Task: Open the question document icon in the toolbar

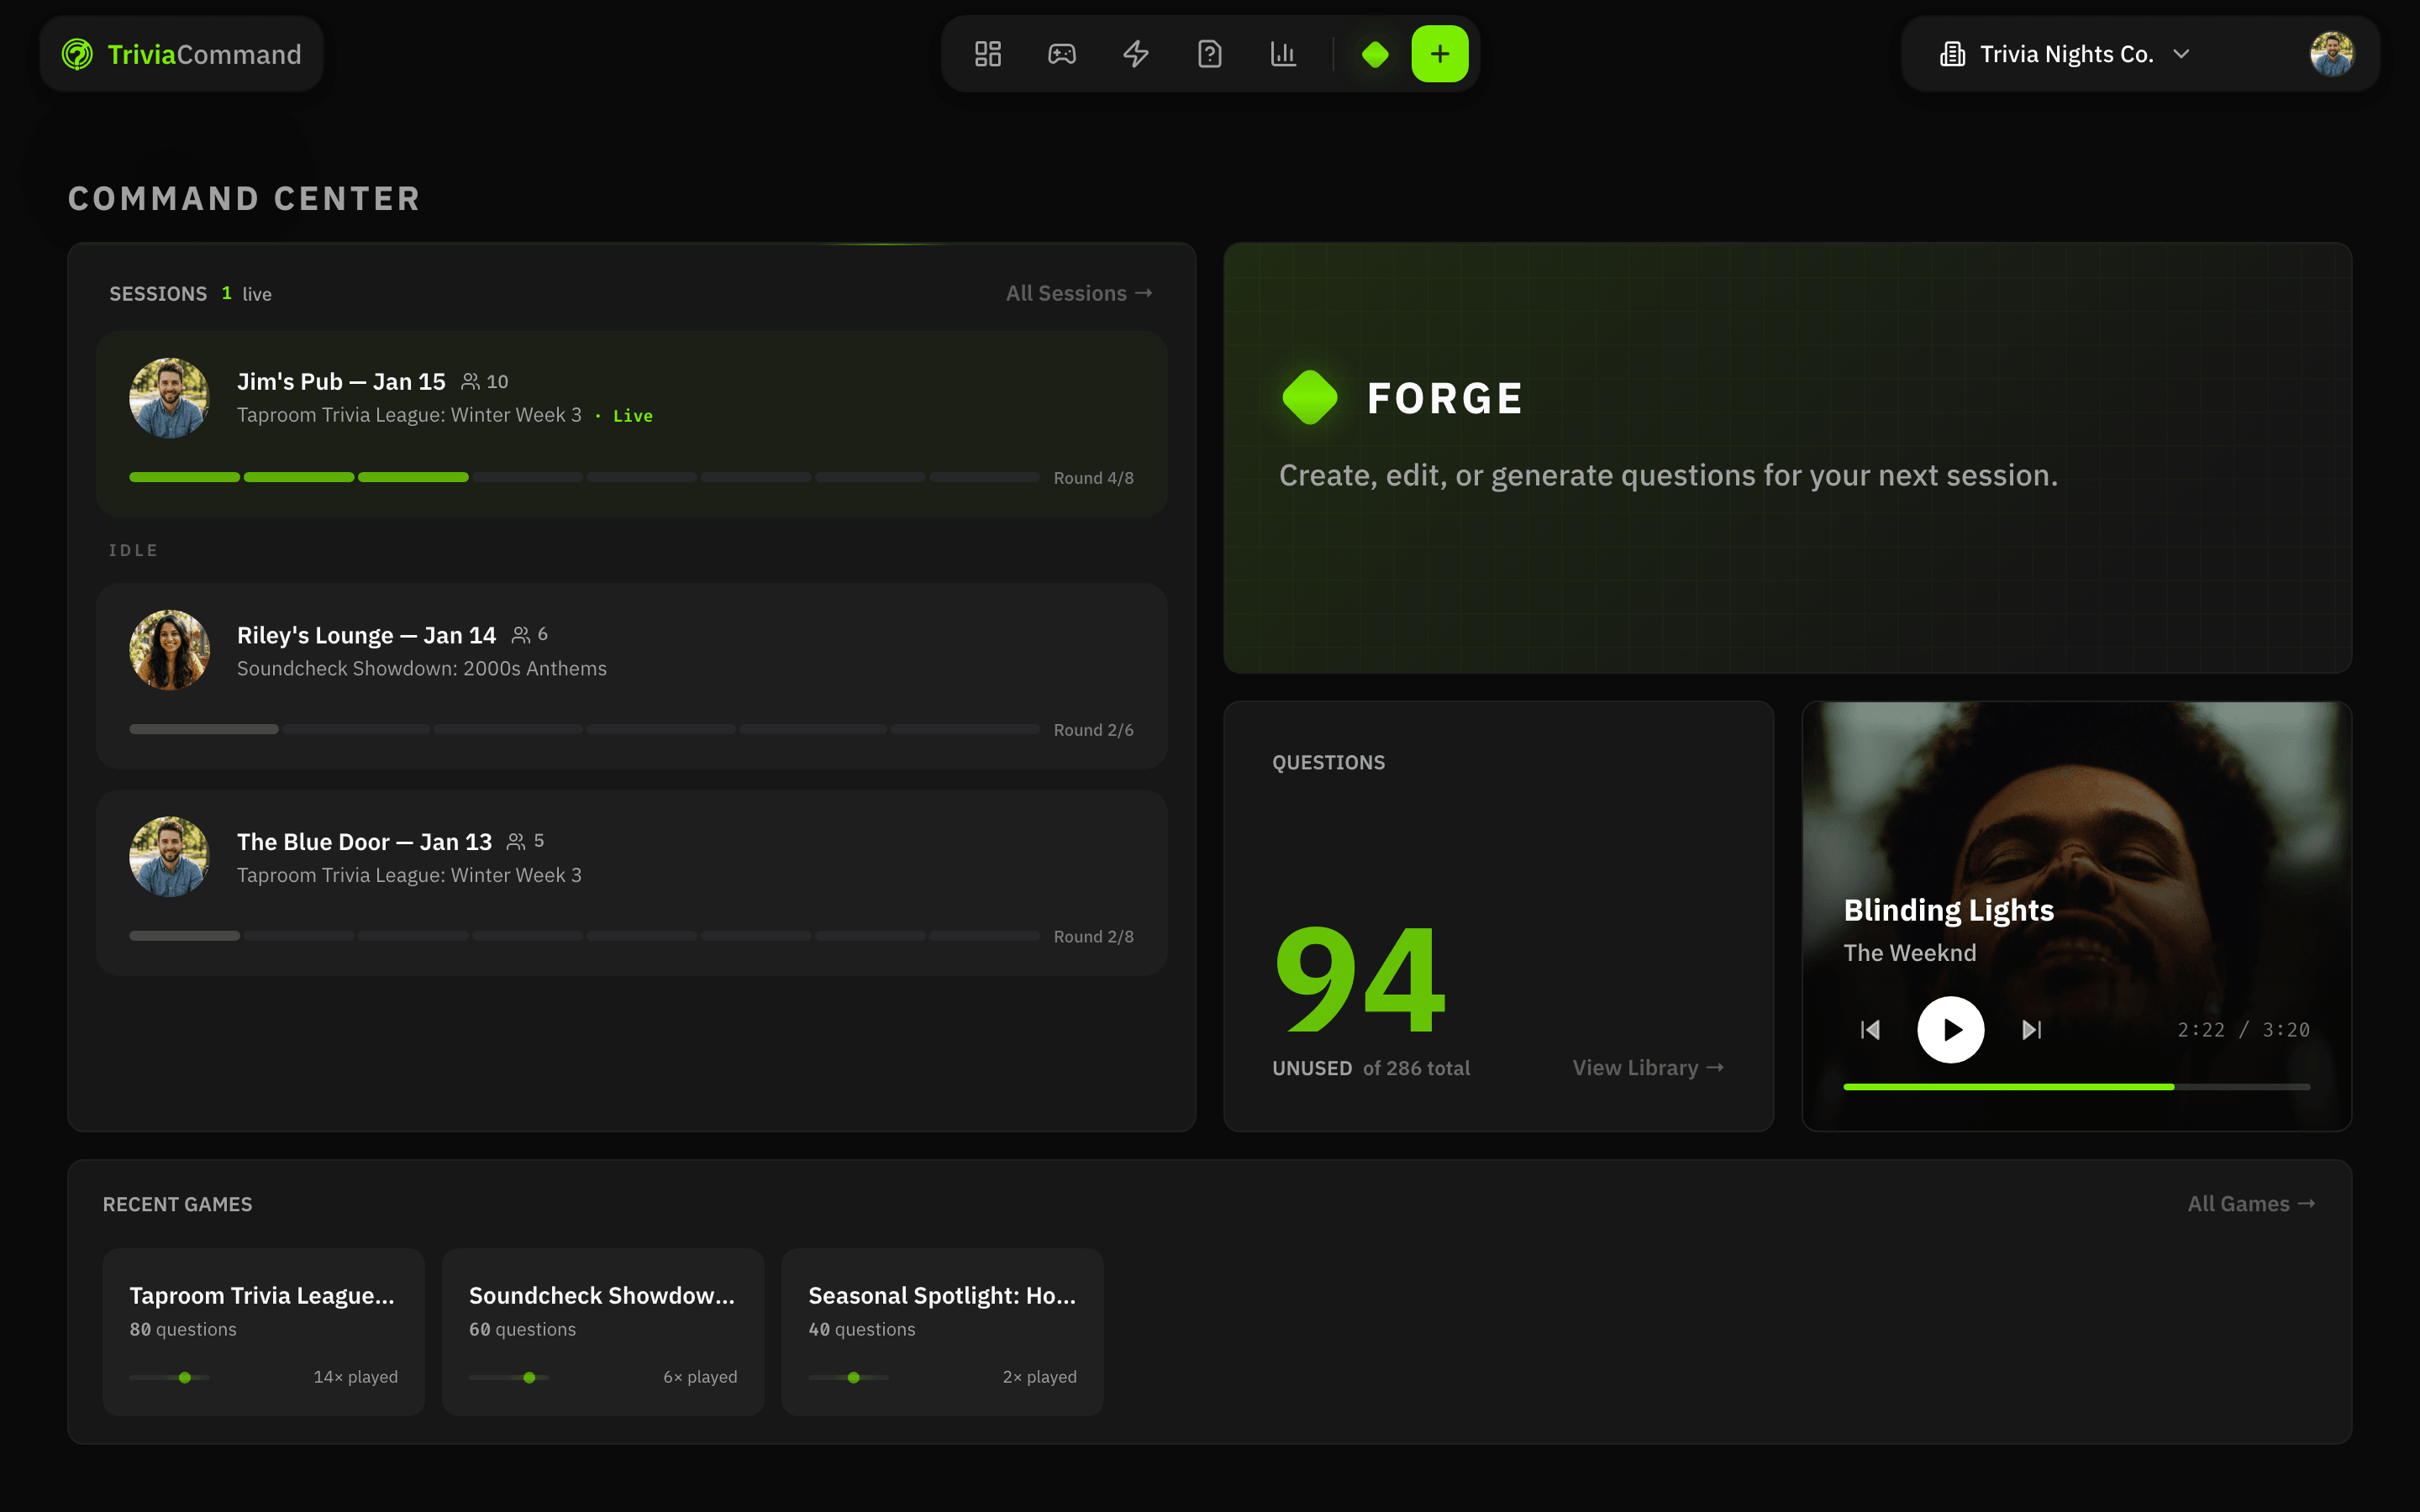Action: [x=1210, y=53]
